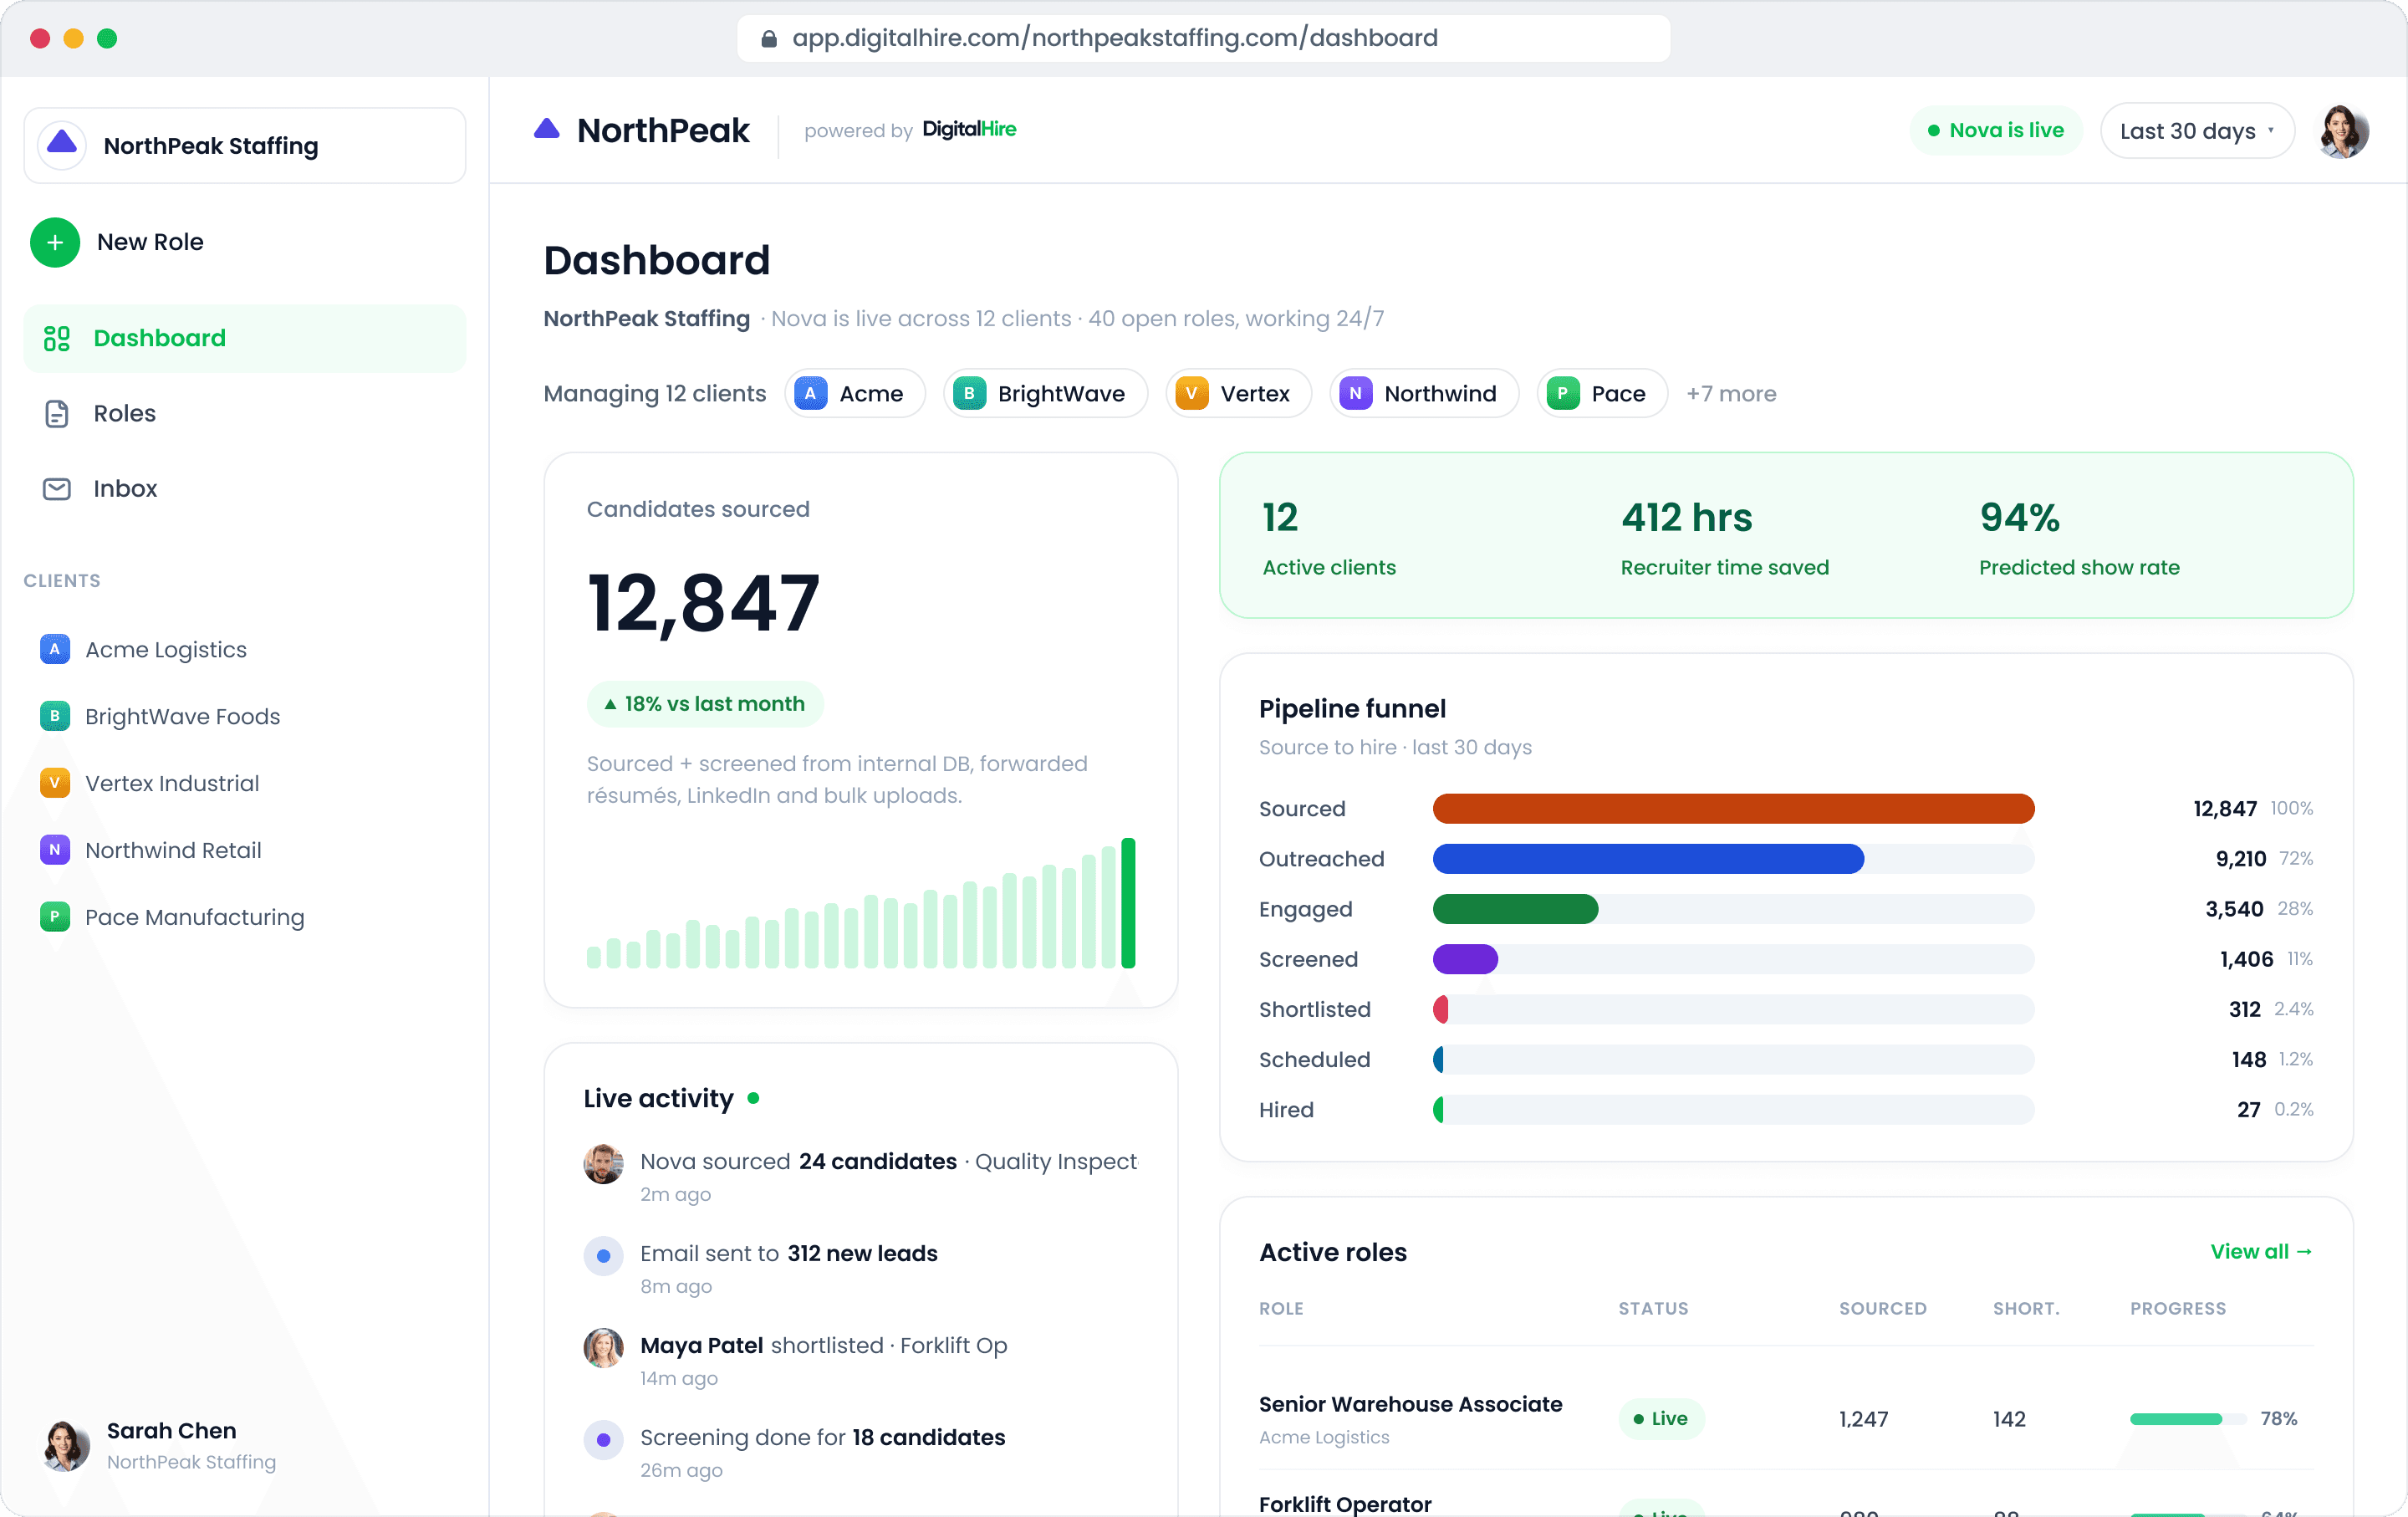Open the NorthPeak Staffing workspace selector
Viewport: 2408px width, 1517px height.
tap(245, 145)
